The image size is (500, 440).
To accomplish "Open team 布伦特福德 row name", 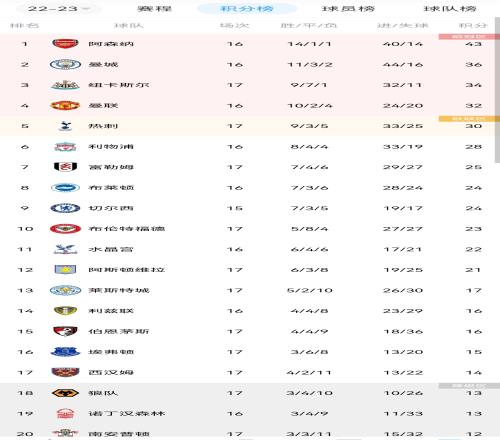I will click(127, 229).
